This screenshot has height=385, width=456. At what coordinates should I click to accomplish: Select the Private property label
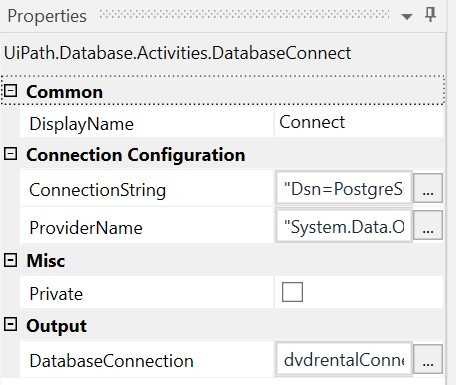[56, 294]
